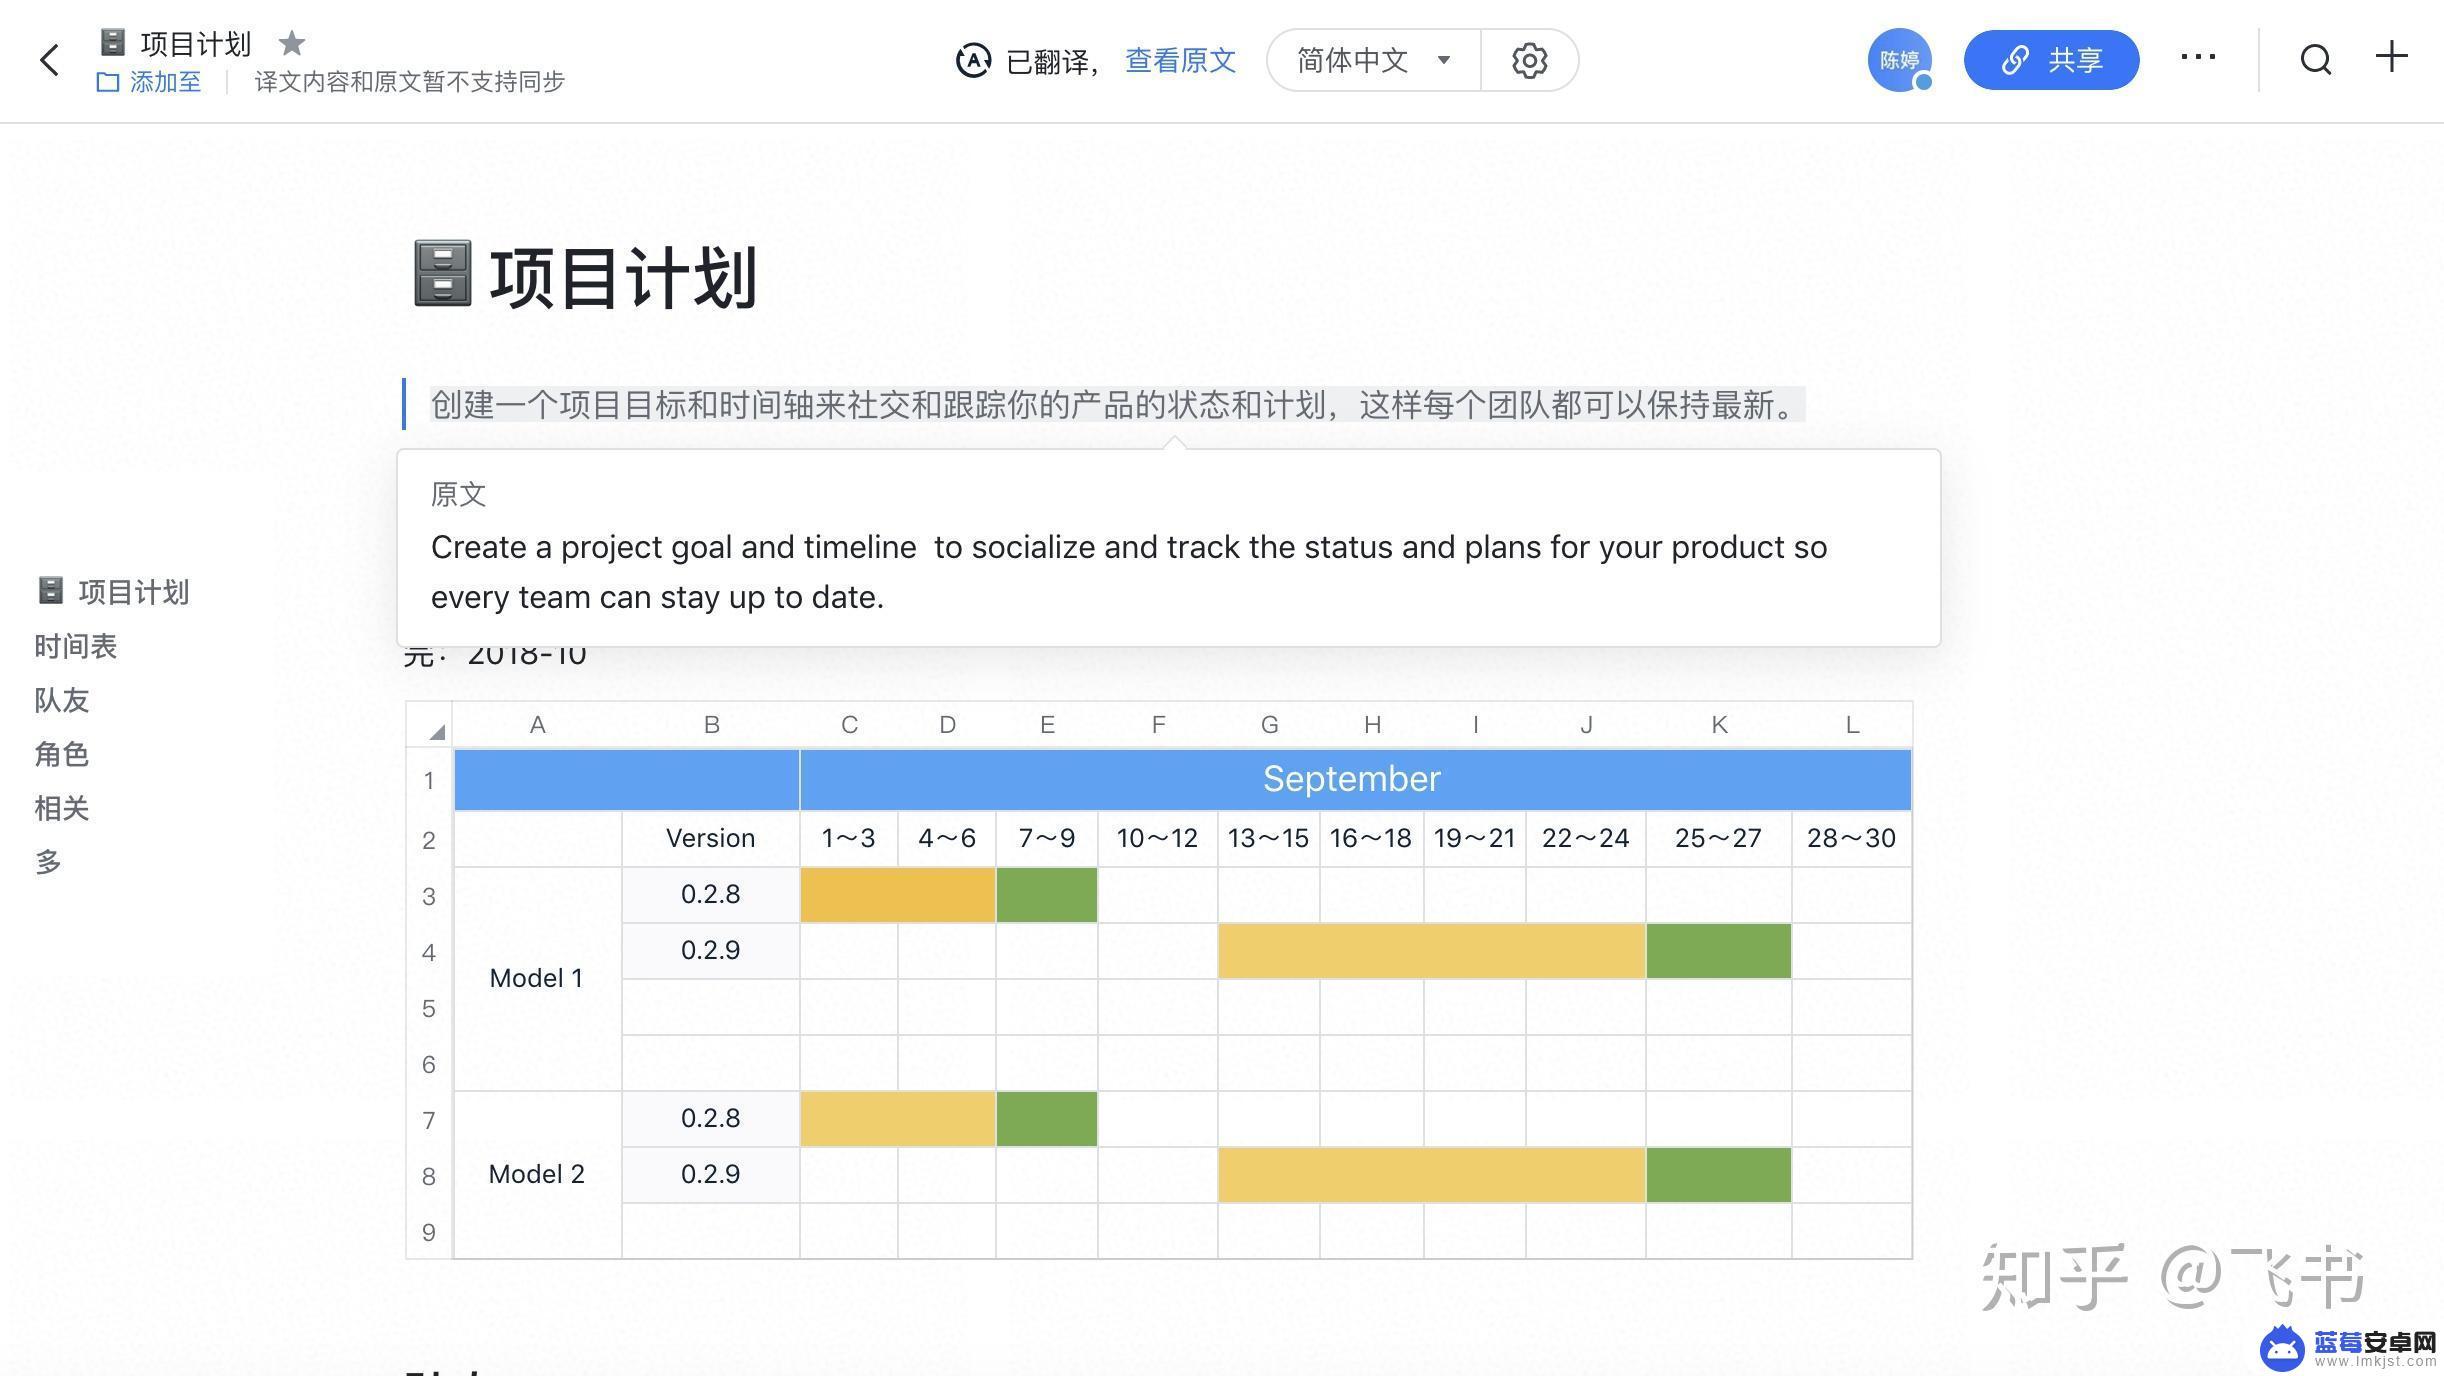Click Model 2 version 0.2.8 cell
Image resolution: width=2444 pixels, height=1376 pixels.
[x=711, y=1118]
